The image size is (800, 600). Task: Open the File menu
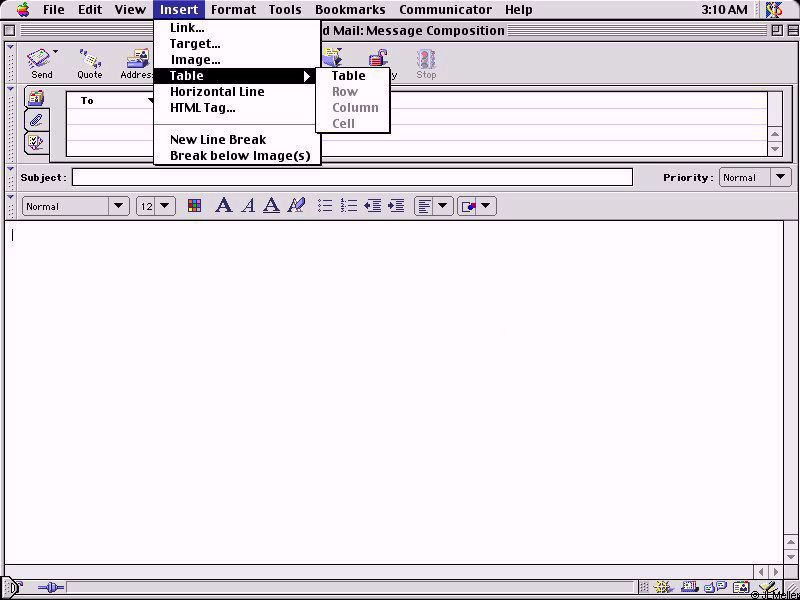[54, 9]
